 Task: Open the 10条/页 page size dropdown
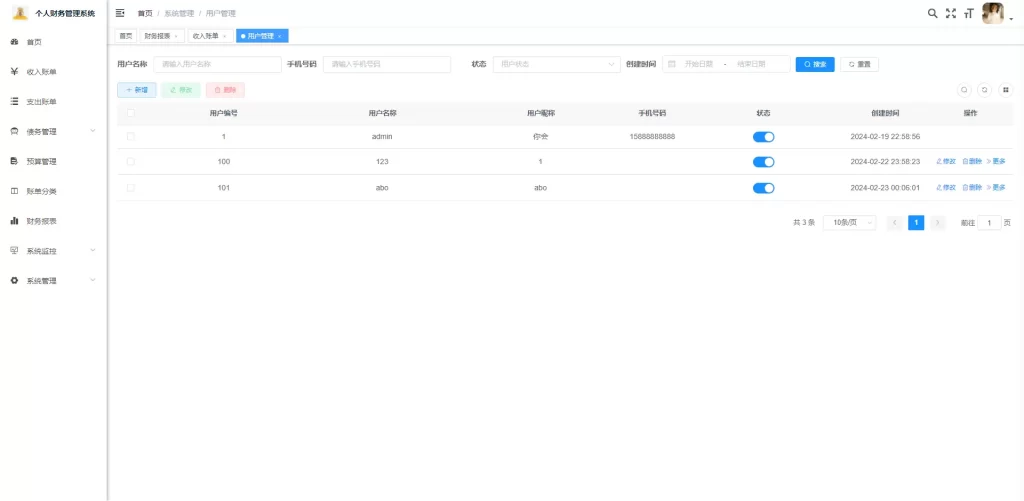[849, 223]
